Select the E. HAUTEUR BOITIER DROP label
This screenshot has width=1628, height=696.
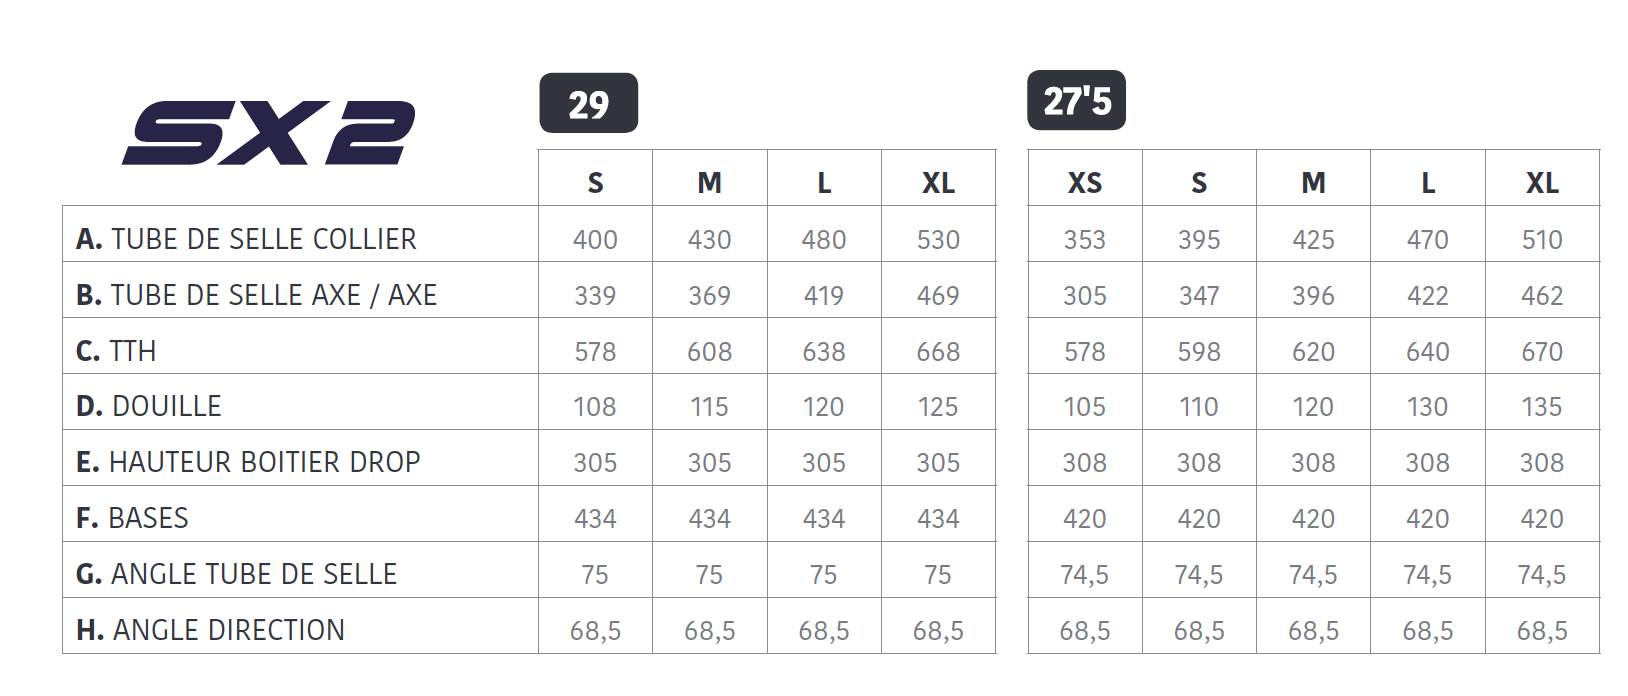tap(248, 462)
